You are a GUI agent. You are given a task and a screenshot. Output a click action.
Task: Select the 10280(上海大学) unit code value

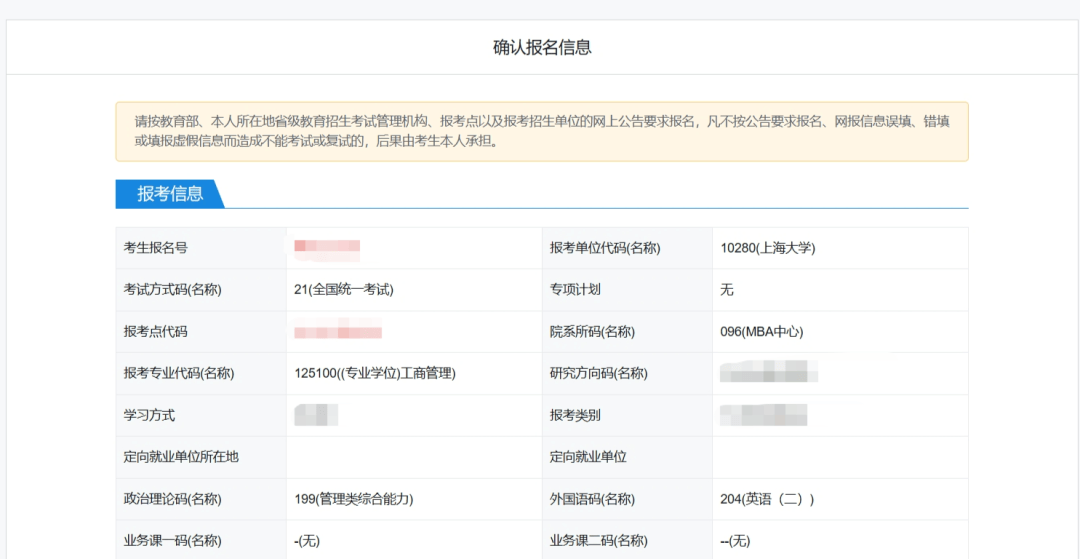[x=767, y=248]
